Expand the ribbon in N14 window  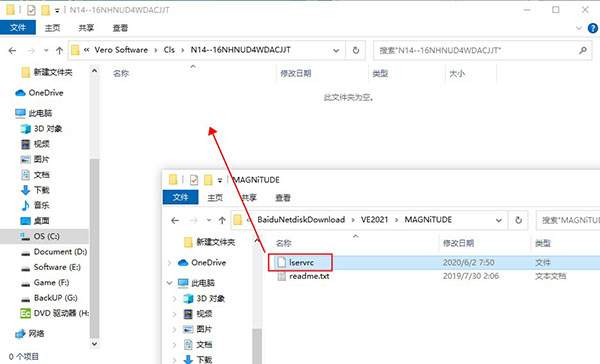[579, 28]
